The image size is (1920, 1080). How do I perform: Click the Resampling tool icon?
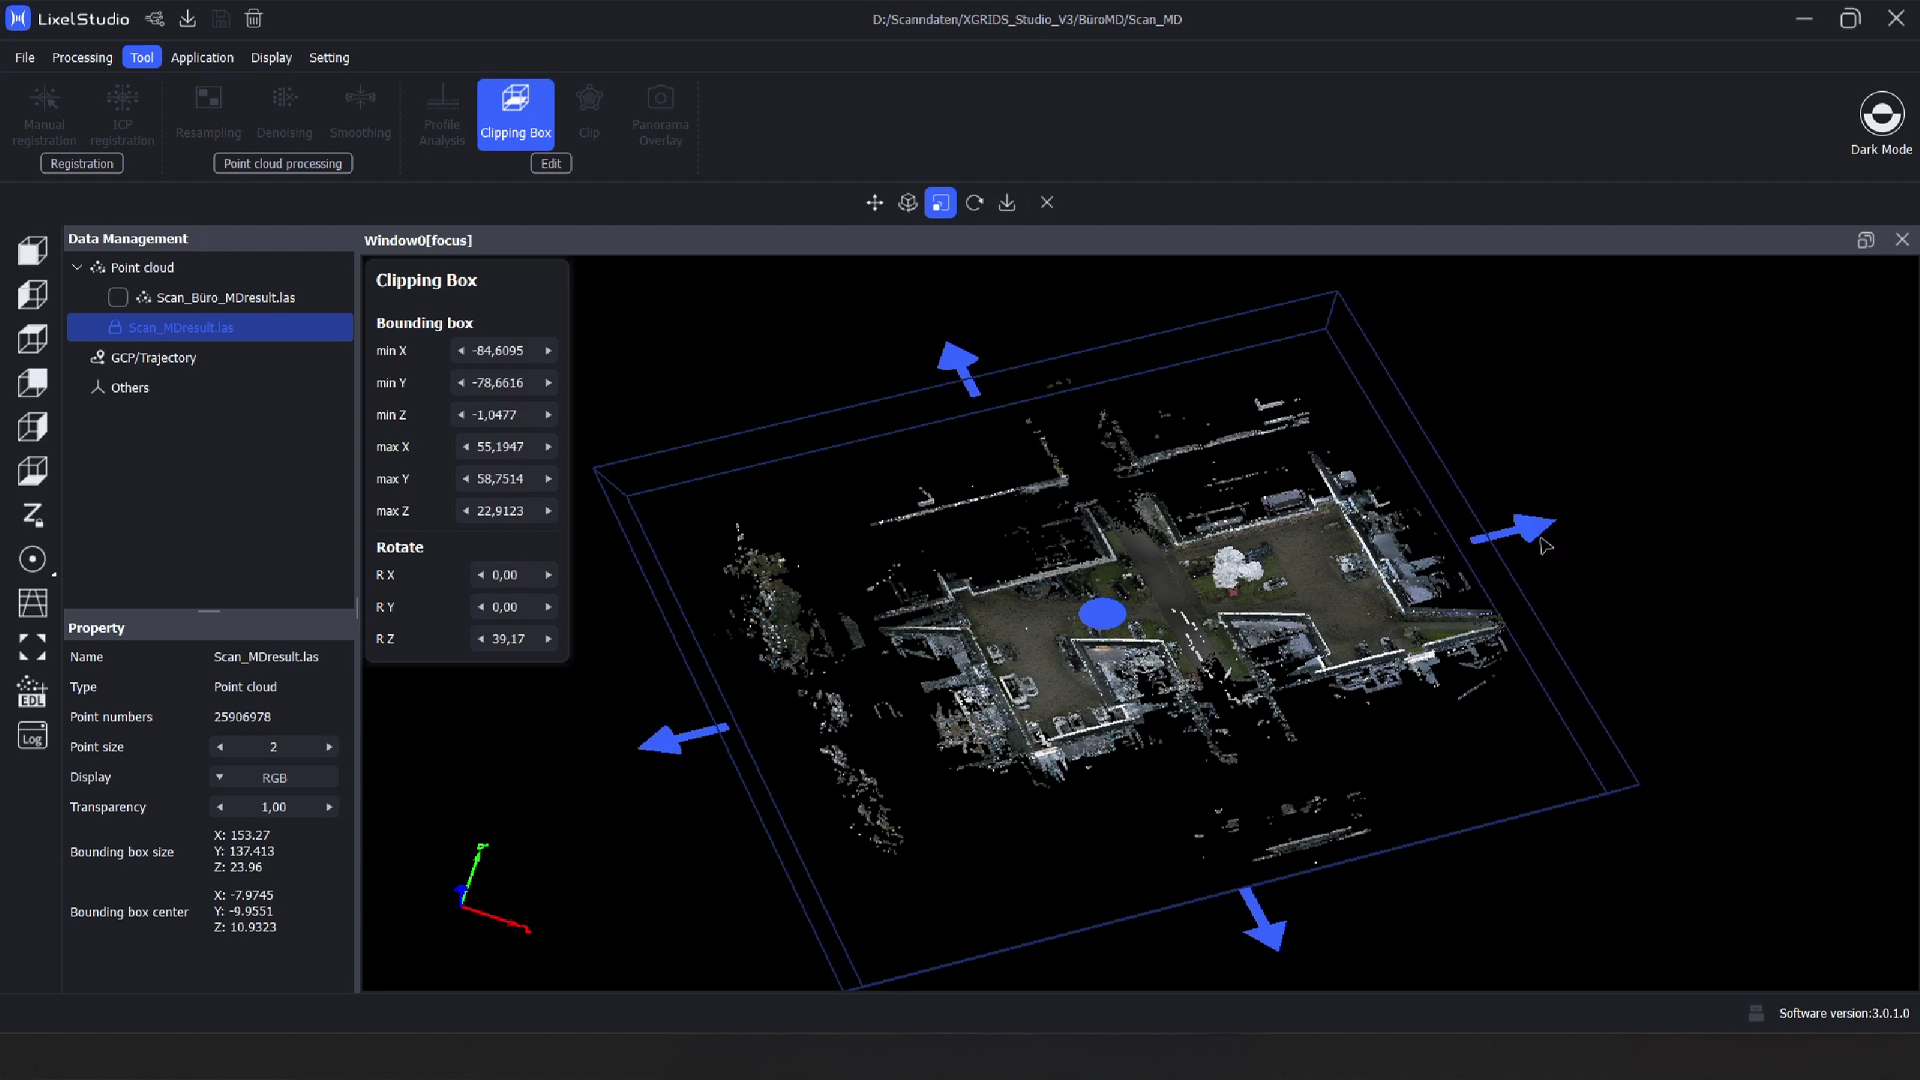point(208,98)
